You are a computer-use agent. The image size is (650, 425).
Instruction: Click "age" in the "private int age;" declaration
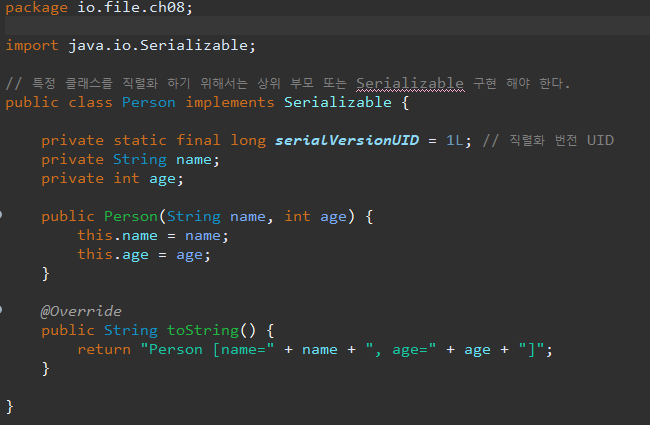[162, 180]
